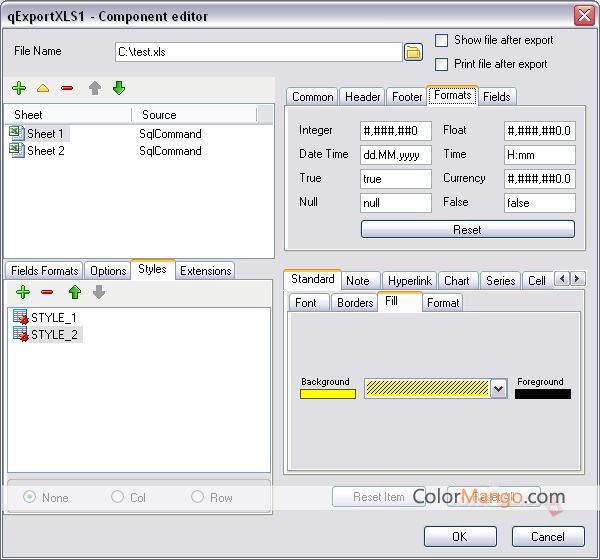This screenshot has height=560, width=600.
Task: Edit the Currency format field
Action: coord(540,179)
